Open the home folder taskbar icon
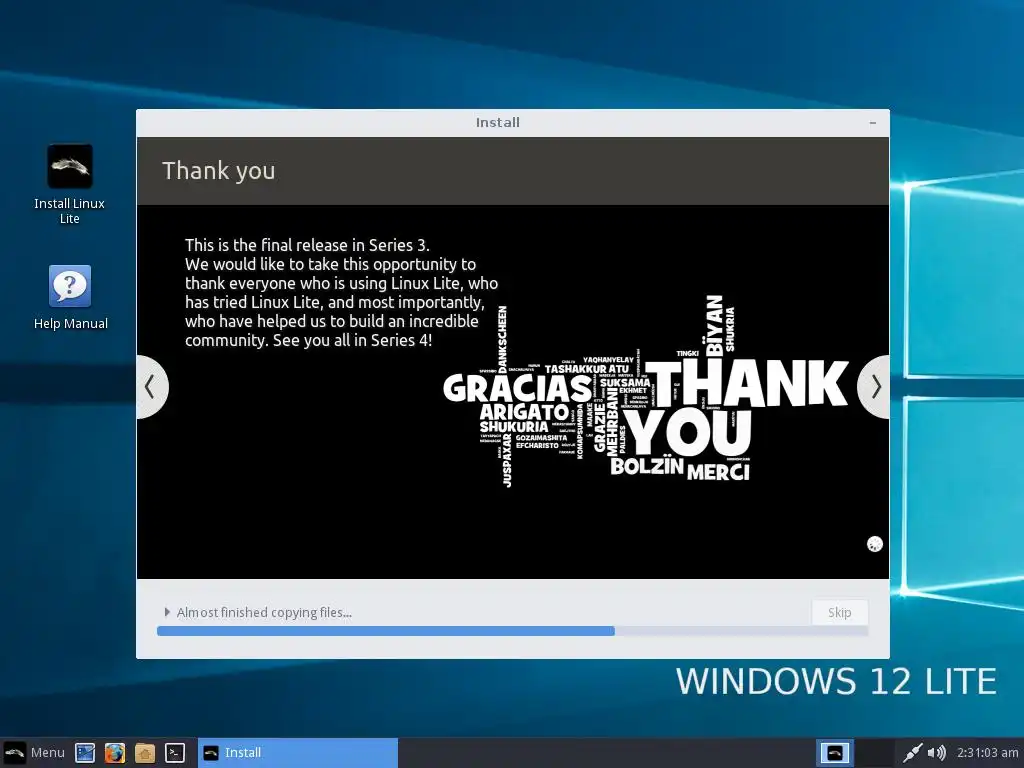The image size is (1024, 768). pyautogui.click(x=145, y=753)
